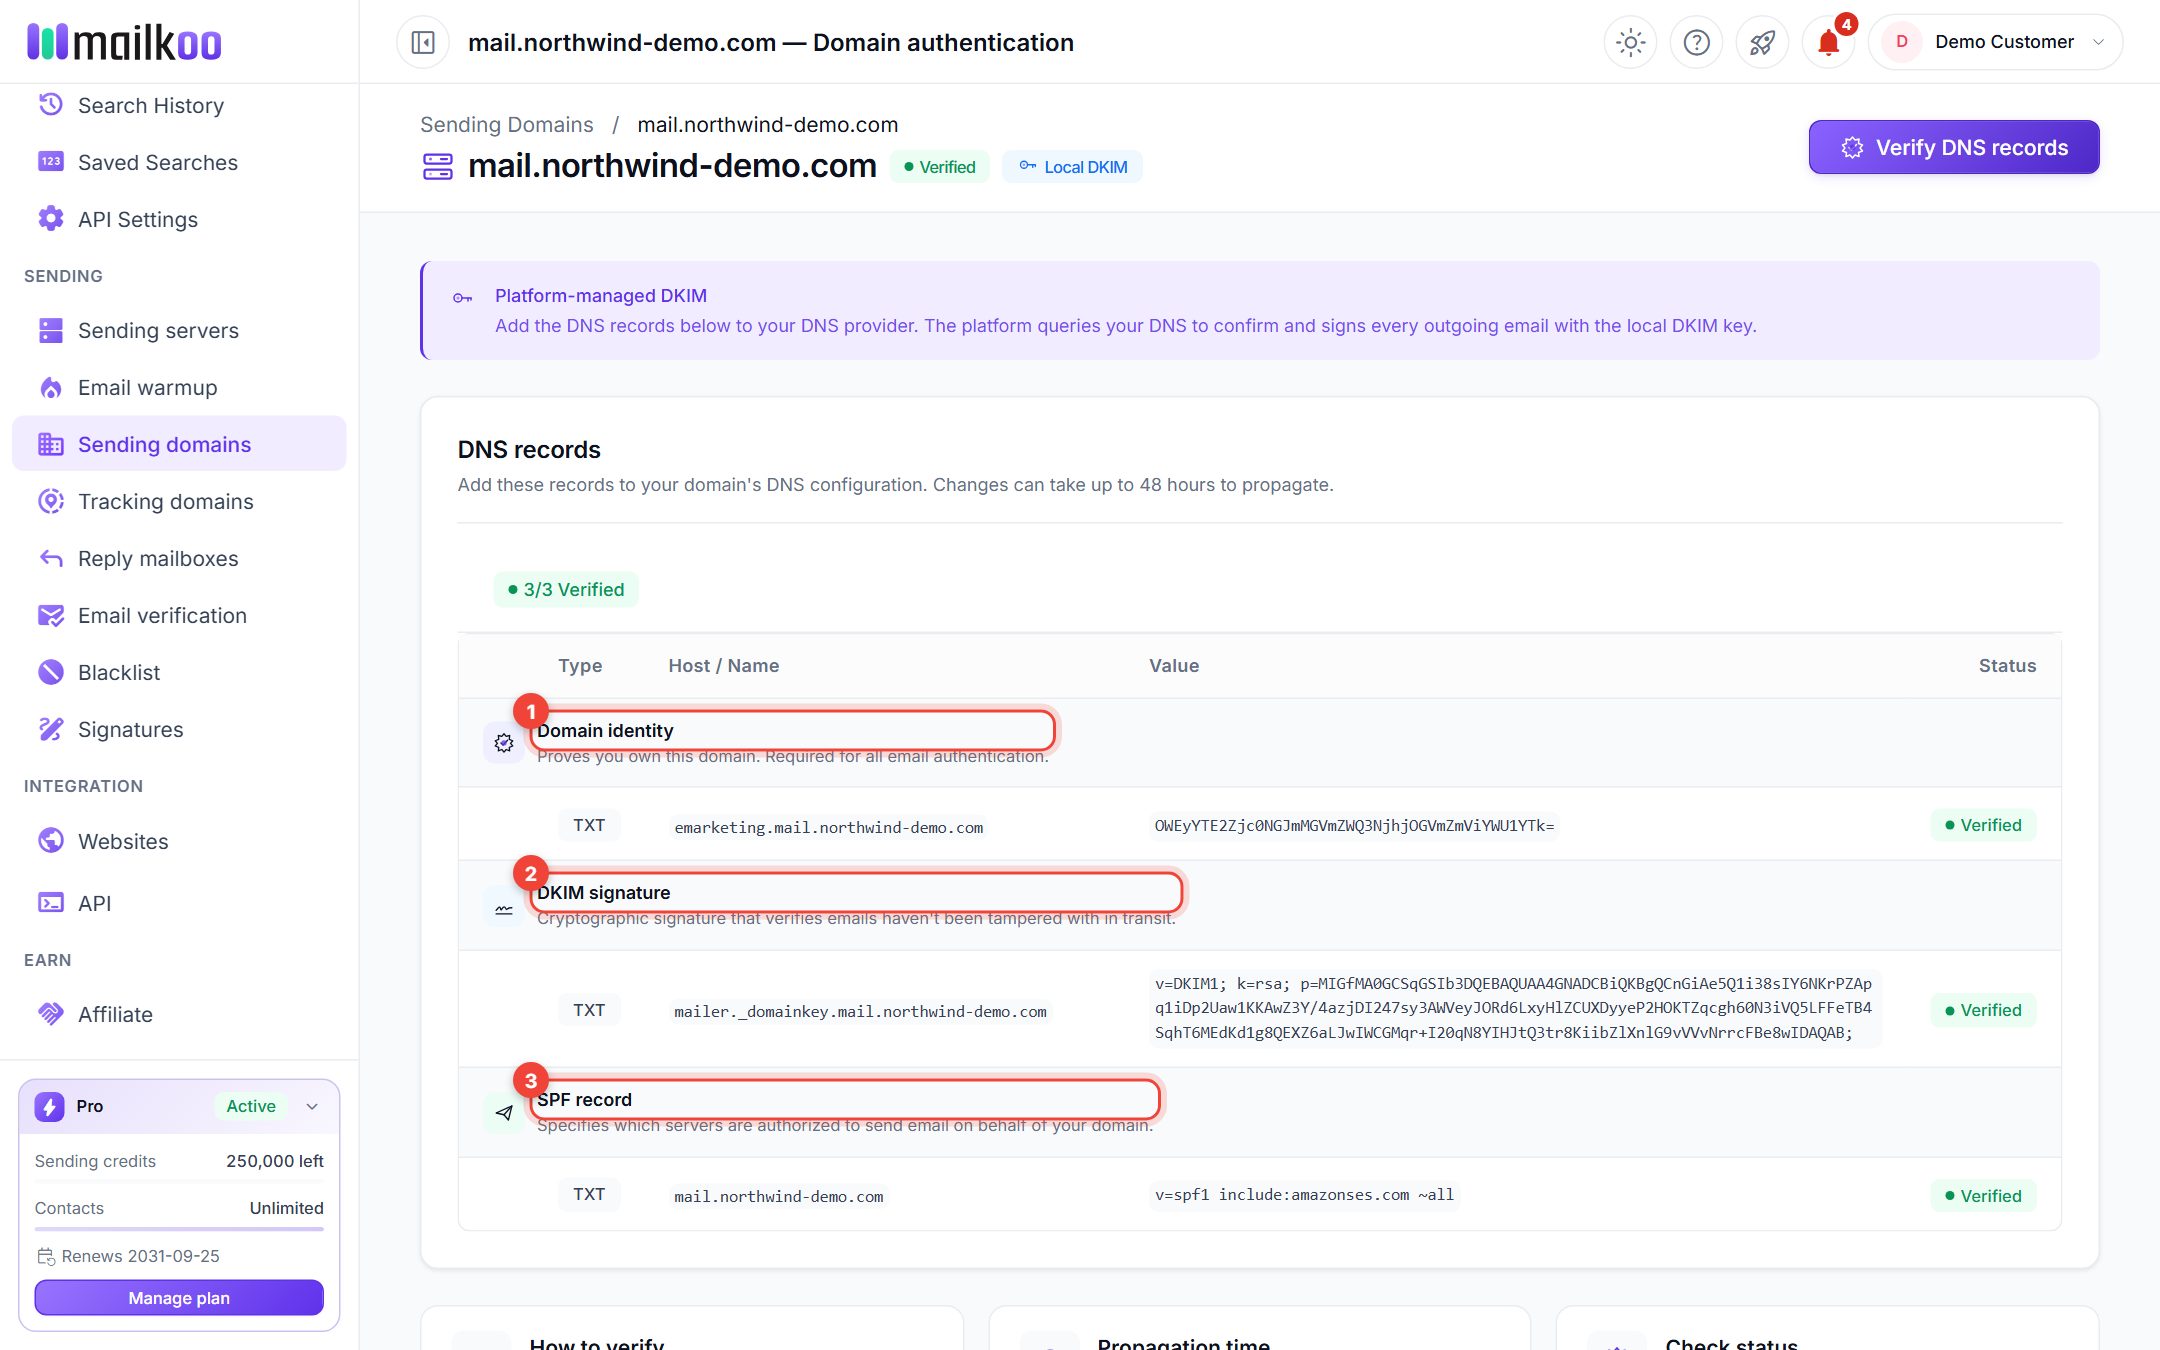Click the Domain identity section badge icon

click(504, 743)
